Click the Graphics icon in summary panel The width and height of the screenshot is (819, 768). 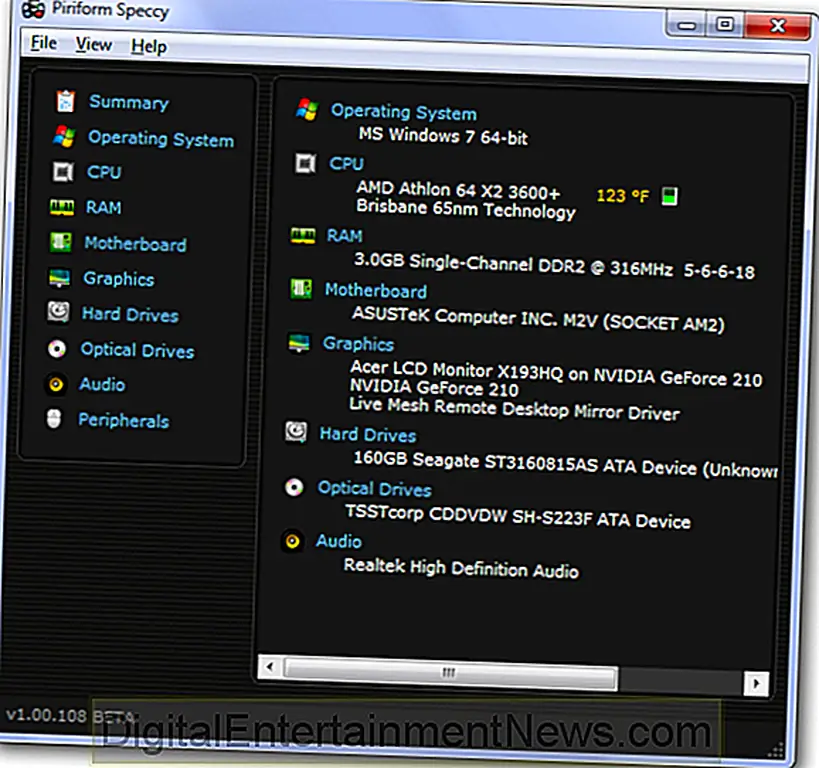tap(299, 343)
